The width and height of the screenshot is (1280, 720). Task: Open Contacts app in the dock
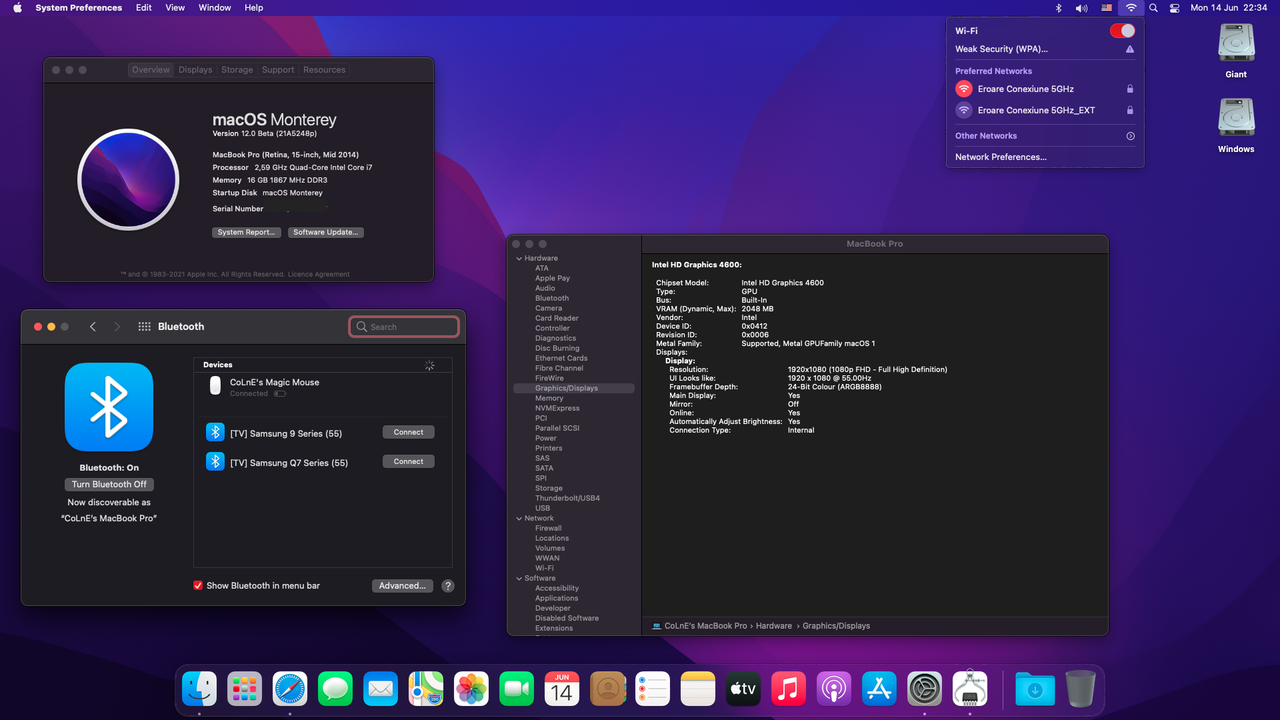[x=607, y=688]
